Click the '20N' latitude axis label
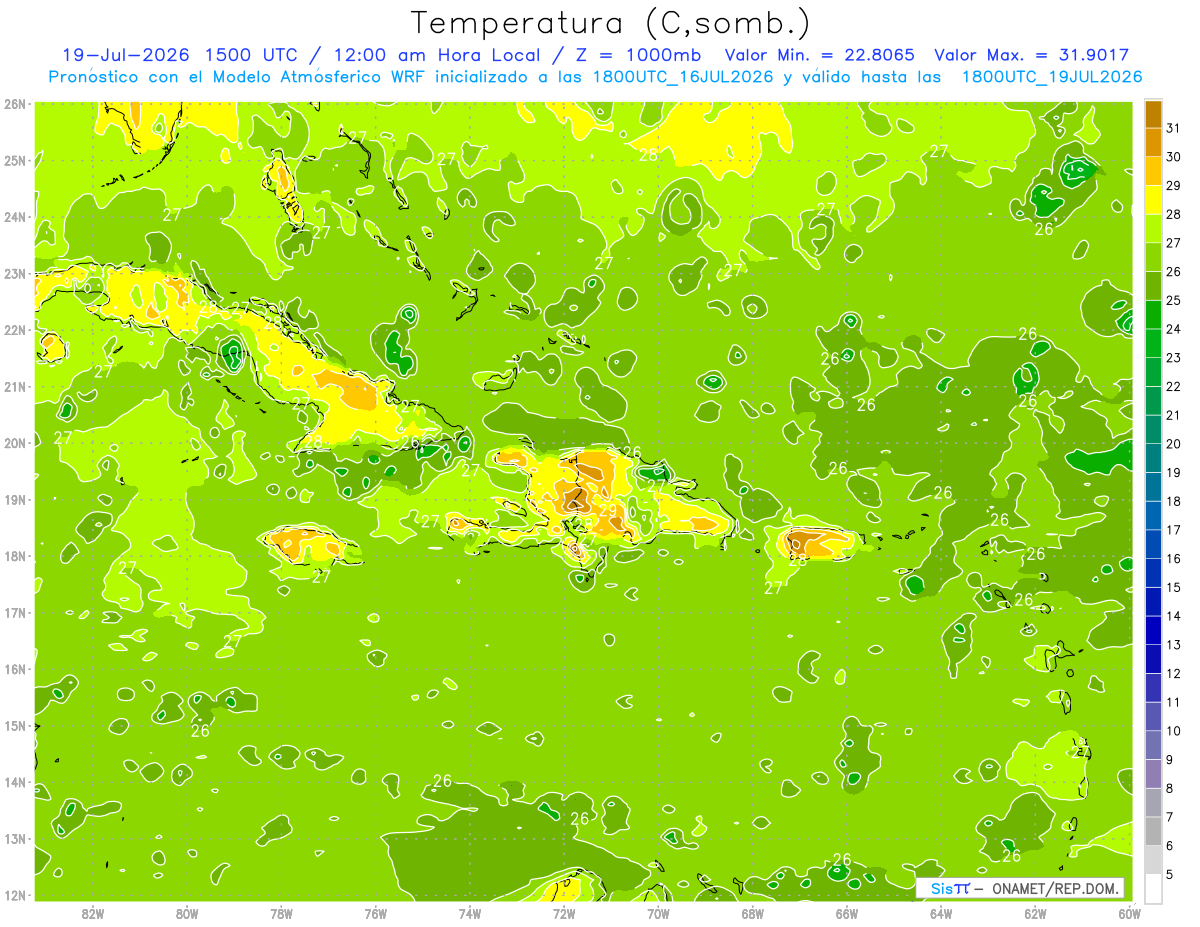This screenshot has height=927, width=1200. tap(15, 442)
